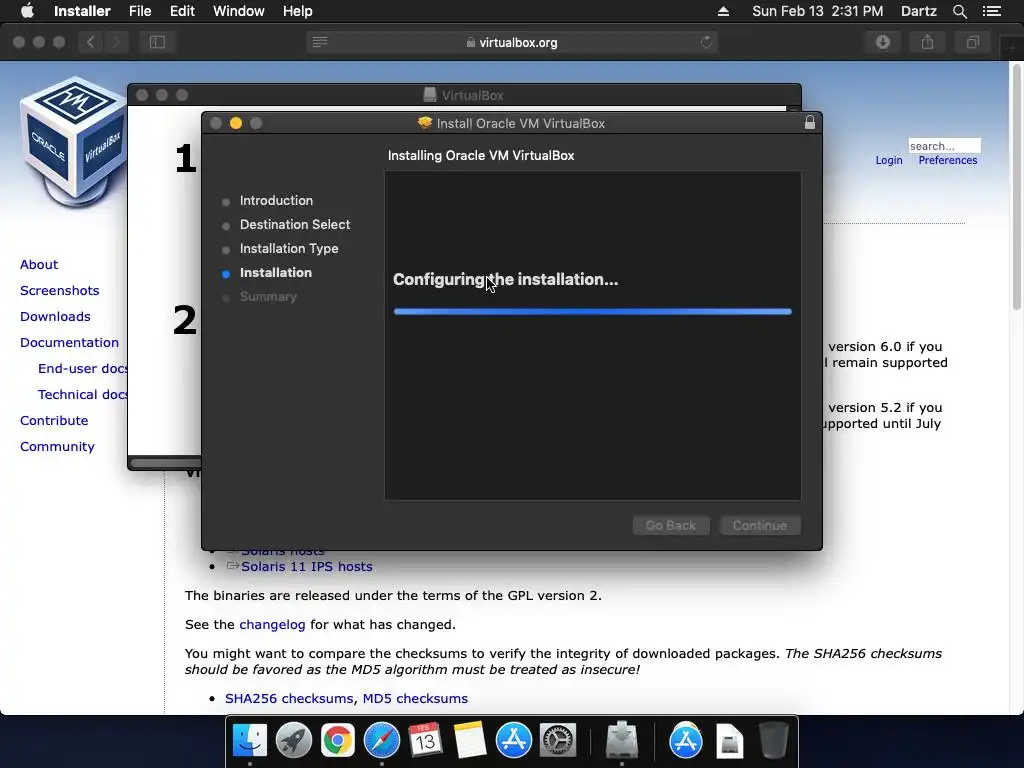Open App Store from the Dock
This screenshot has width=1024, height=768.
pyautogui.click(x=513, y=741)
